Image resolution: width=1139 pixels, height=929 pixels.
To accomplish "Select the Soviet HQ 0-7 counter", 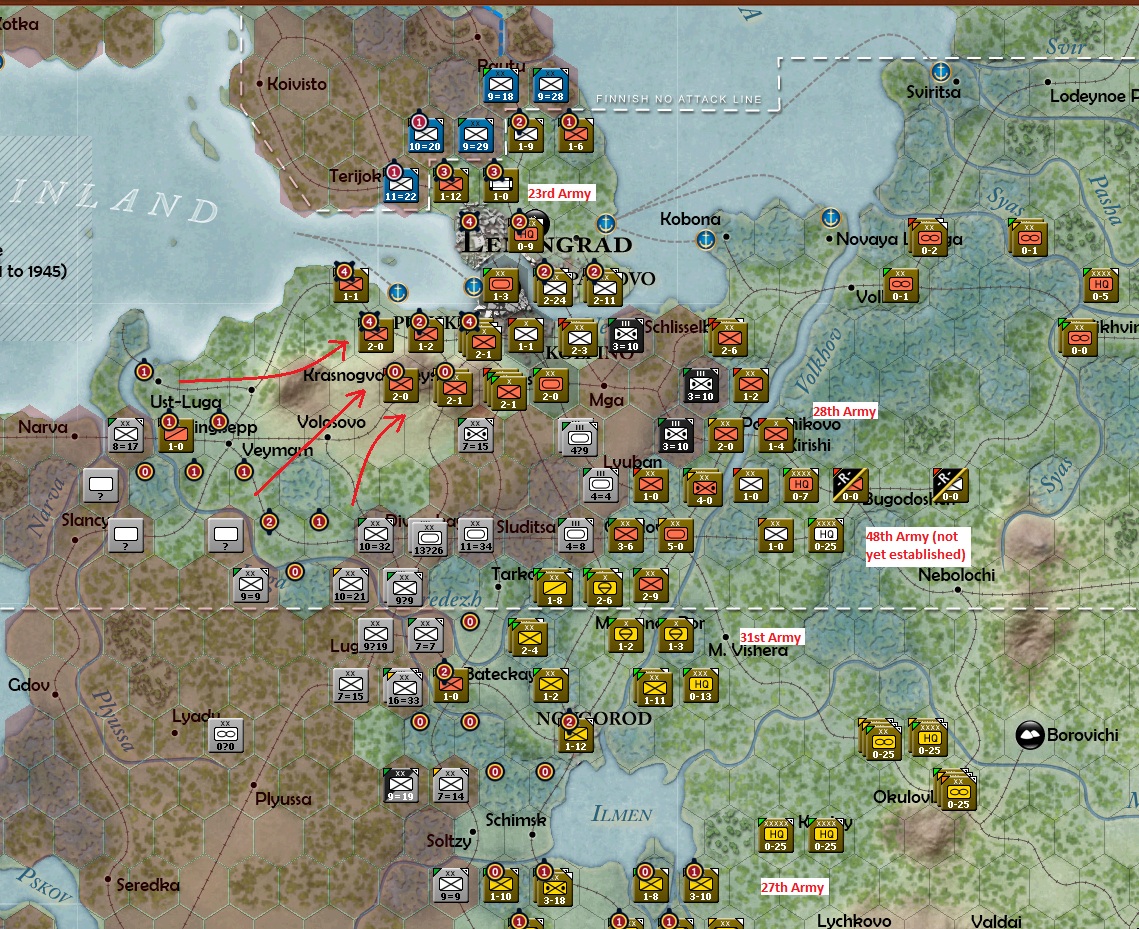I will tap(800, 485).
